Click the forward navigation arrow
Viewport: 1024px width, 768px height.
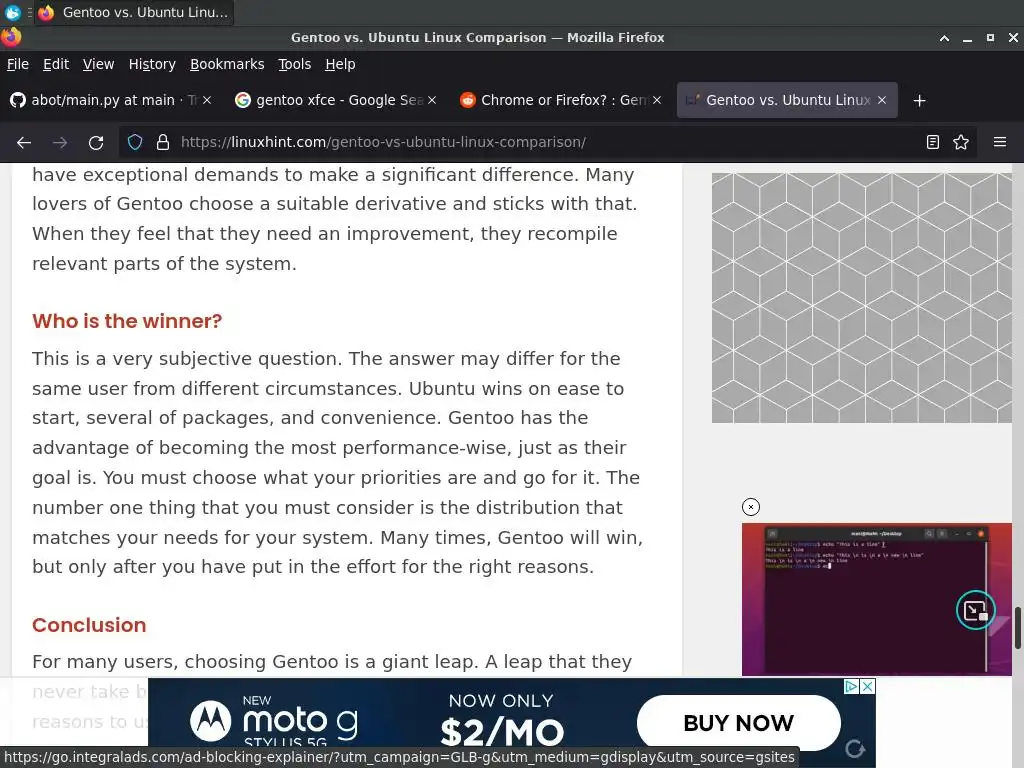60,142
